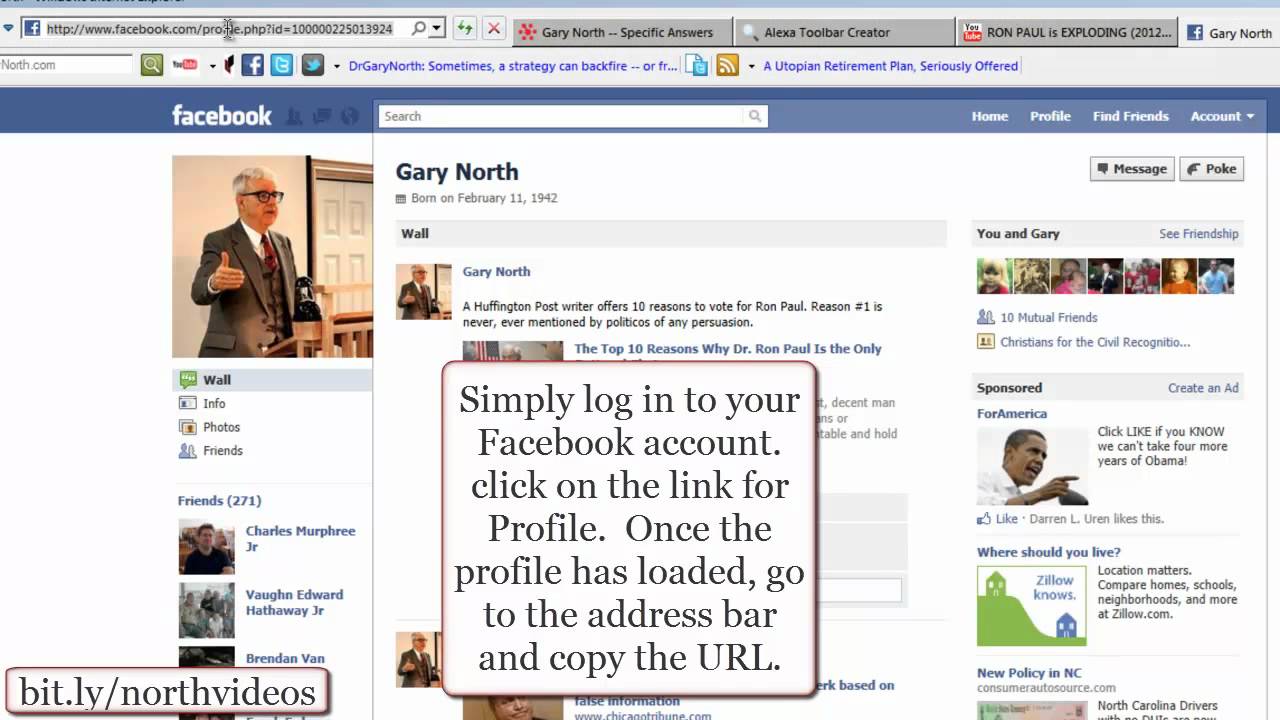Viewport: 1280px width, 720px height.
Task: Open Top 10 Reasons Why Dr. Ron Paul article
Action: pos(727,348)
